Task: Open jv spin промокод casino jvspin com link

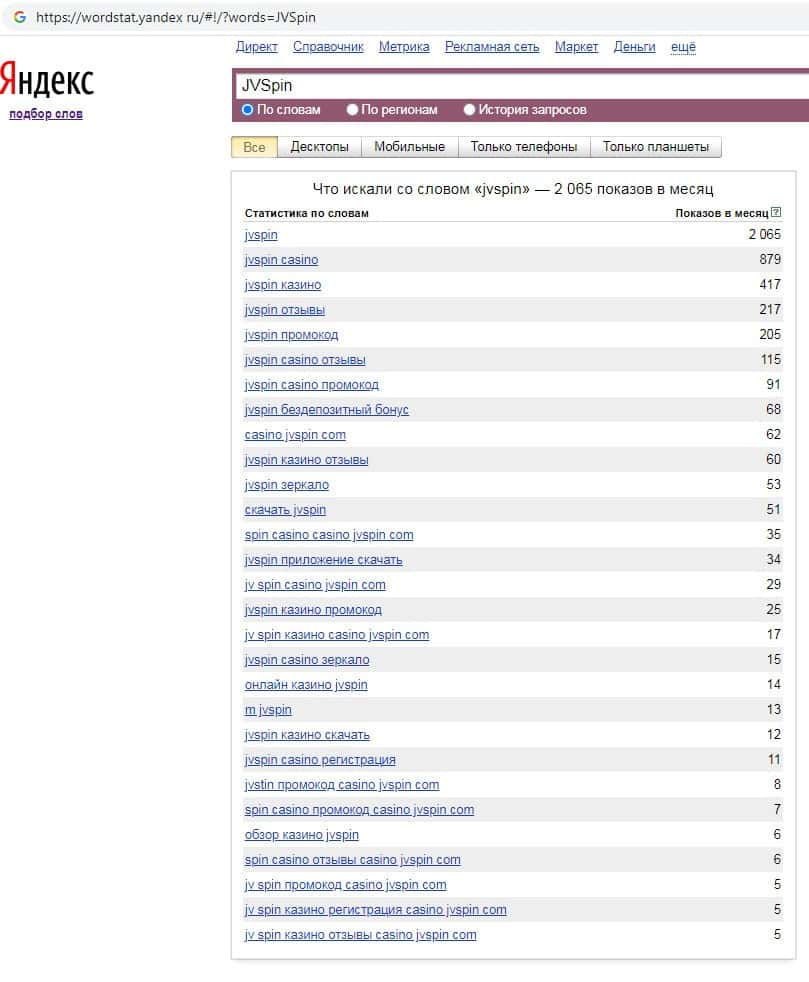Action: (345, 886)
